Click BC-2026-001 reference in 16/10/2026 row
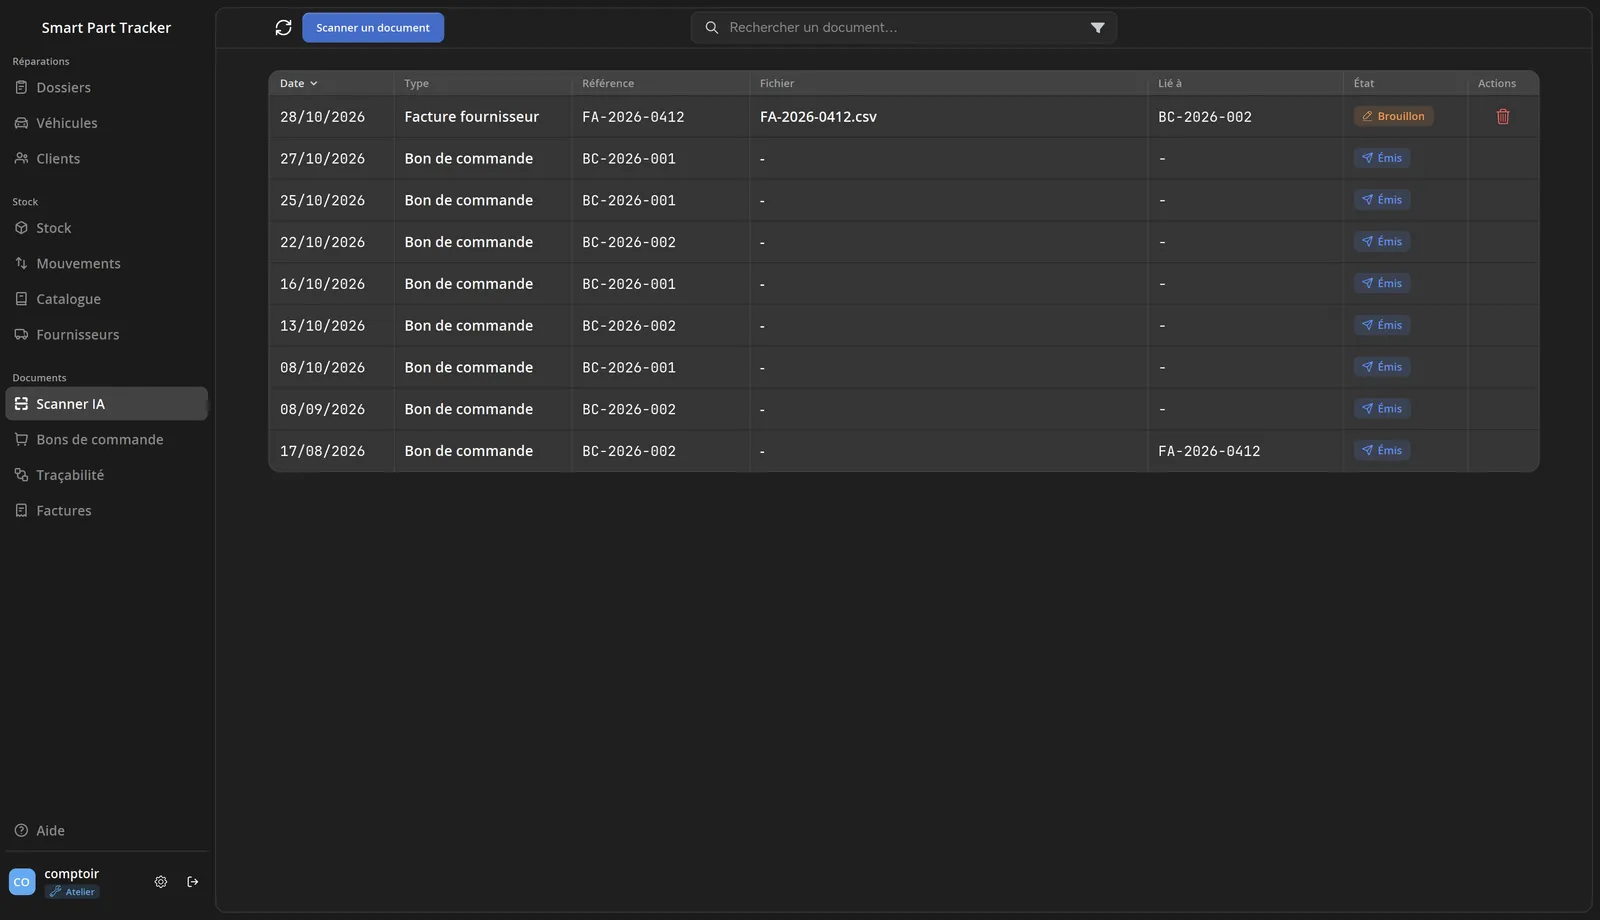The height and width of the screenshot is (920, 1600). tap(629, 284)
